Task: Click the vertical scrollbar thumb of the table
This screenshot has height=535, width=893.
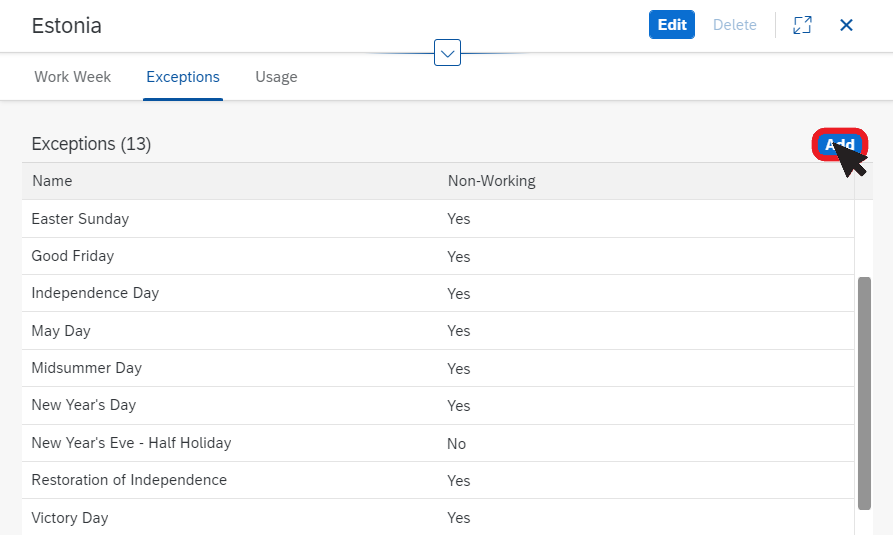Action: click(864, 393)
